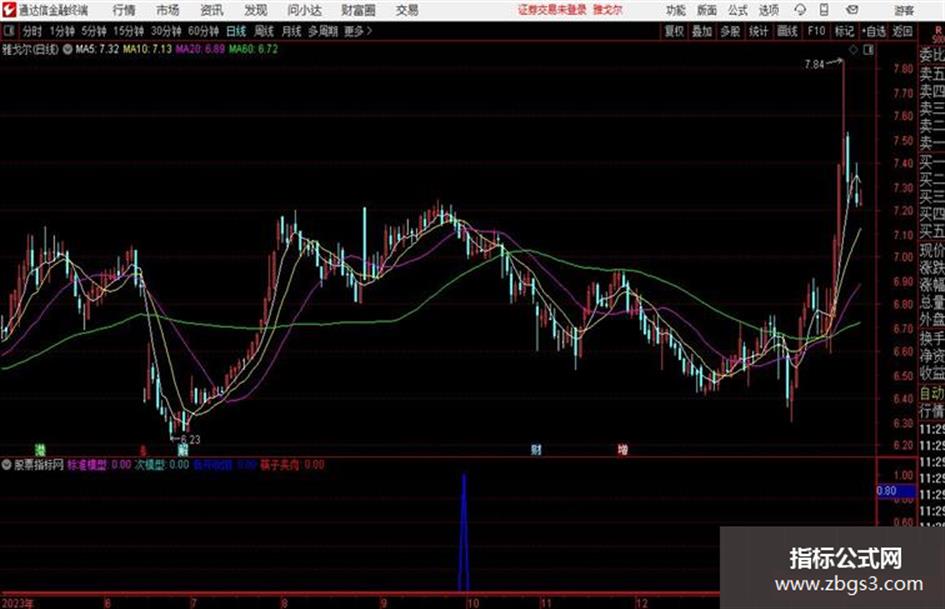Expand dropdown arrow beside 股票指标网 indicator

click(x=7, y=465)
